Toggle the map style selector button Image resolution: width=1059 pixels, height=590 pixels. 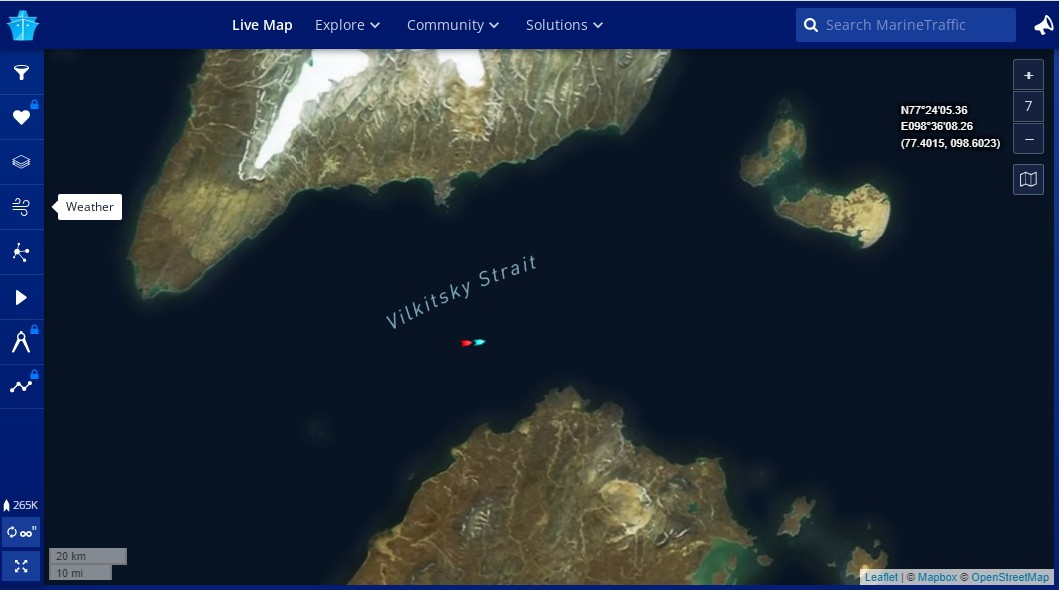1028,180
